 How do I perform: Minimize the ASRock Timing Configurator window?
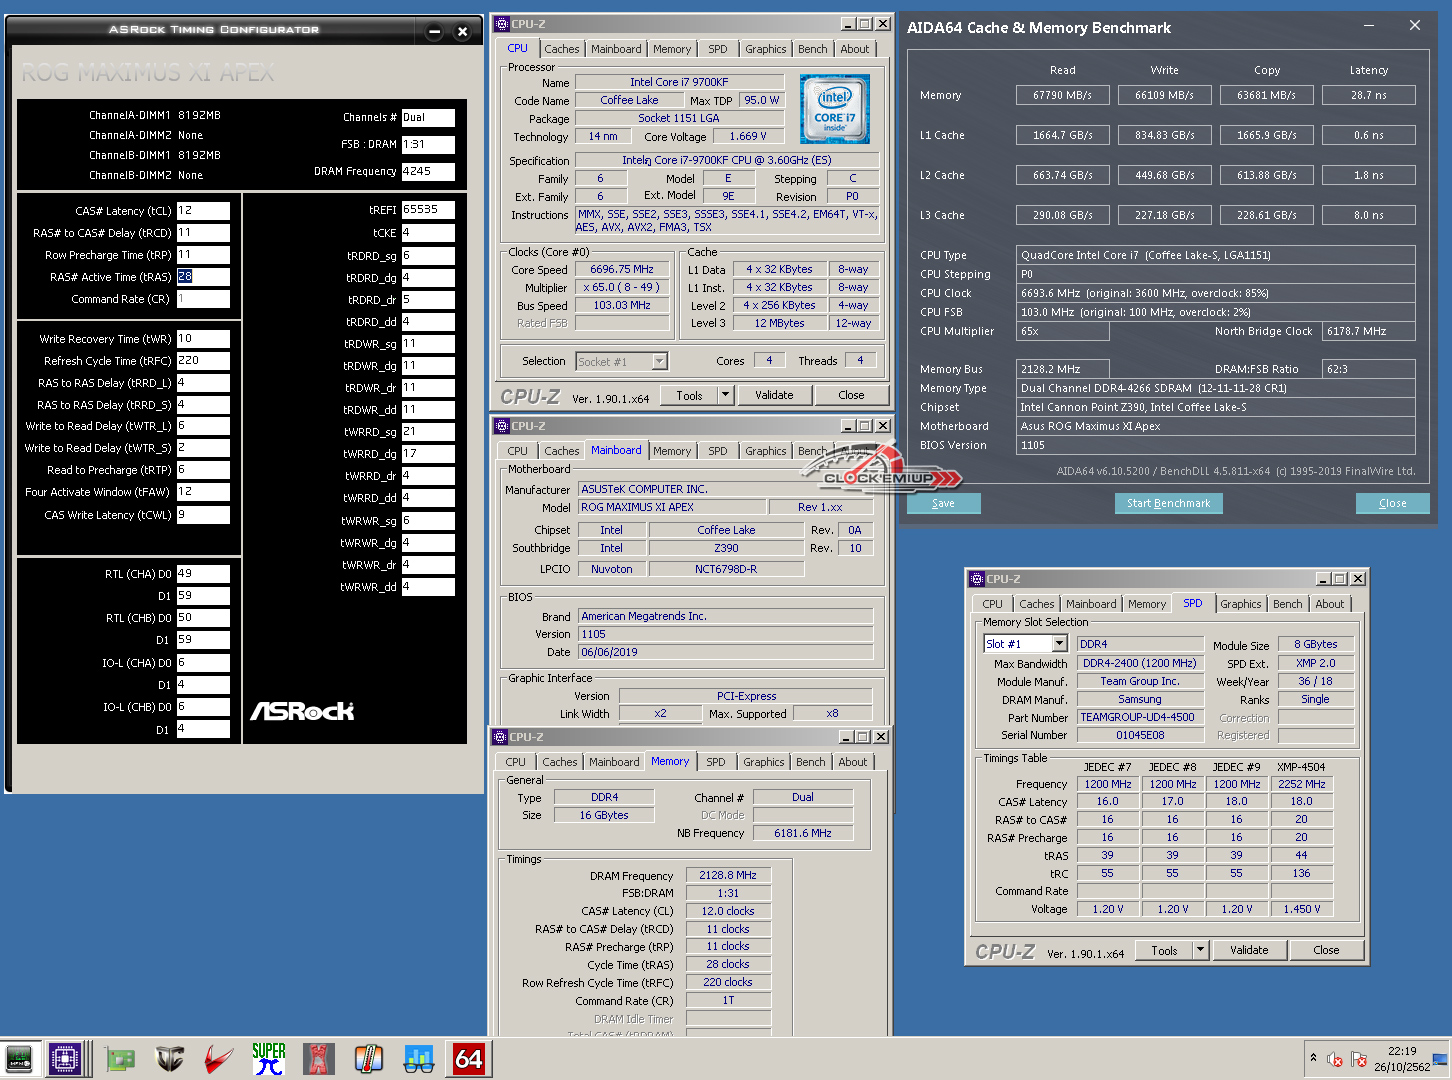(434, 31)
